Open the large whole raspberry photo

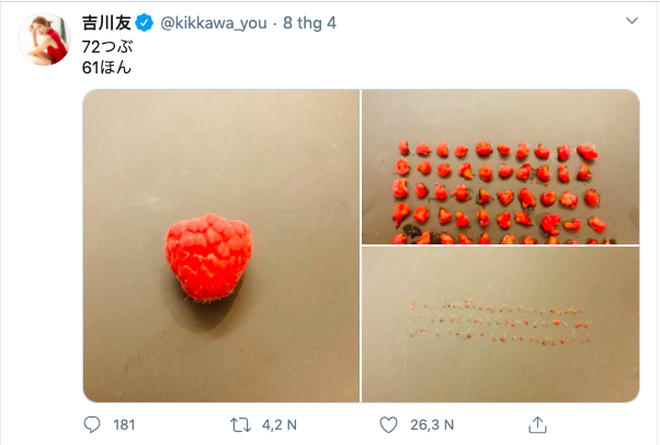[220, 245]
